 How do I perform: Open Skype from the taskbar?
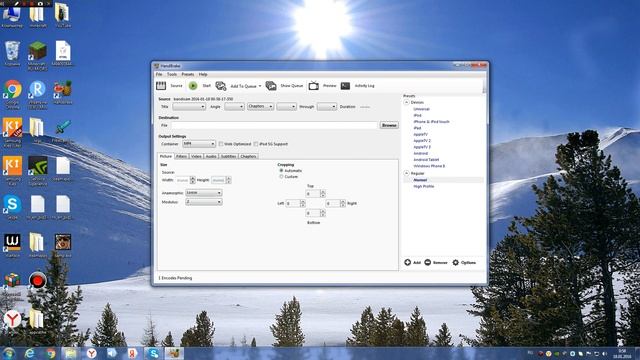(x=153, y=353)
